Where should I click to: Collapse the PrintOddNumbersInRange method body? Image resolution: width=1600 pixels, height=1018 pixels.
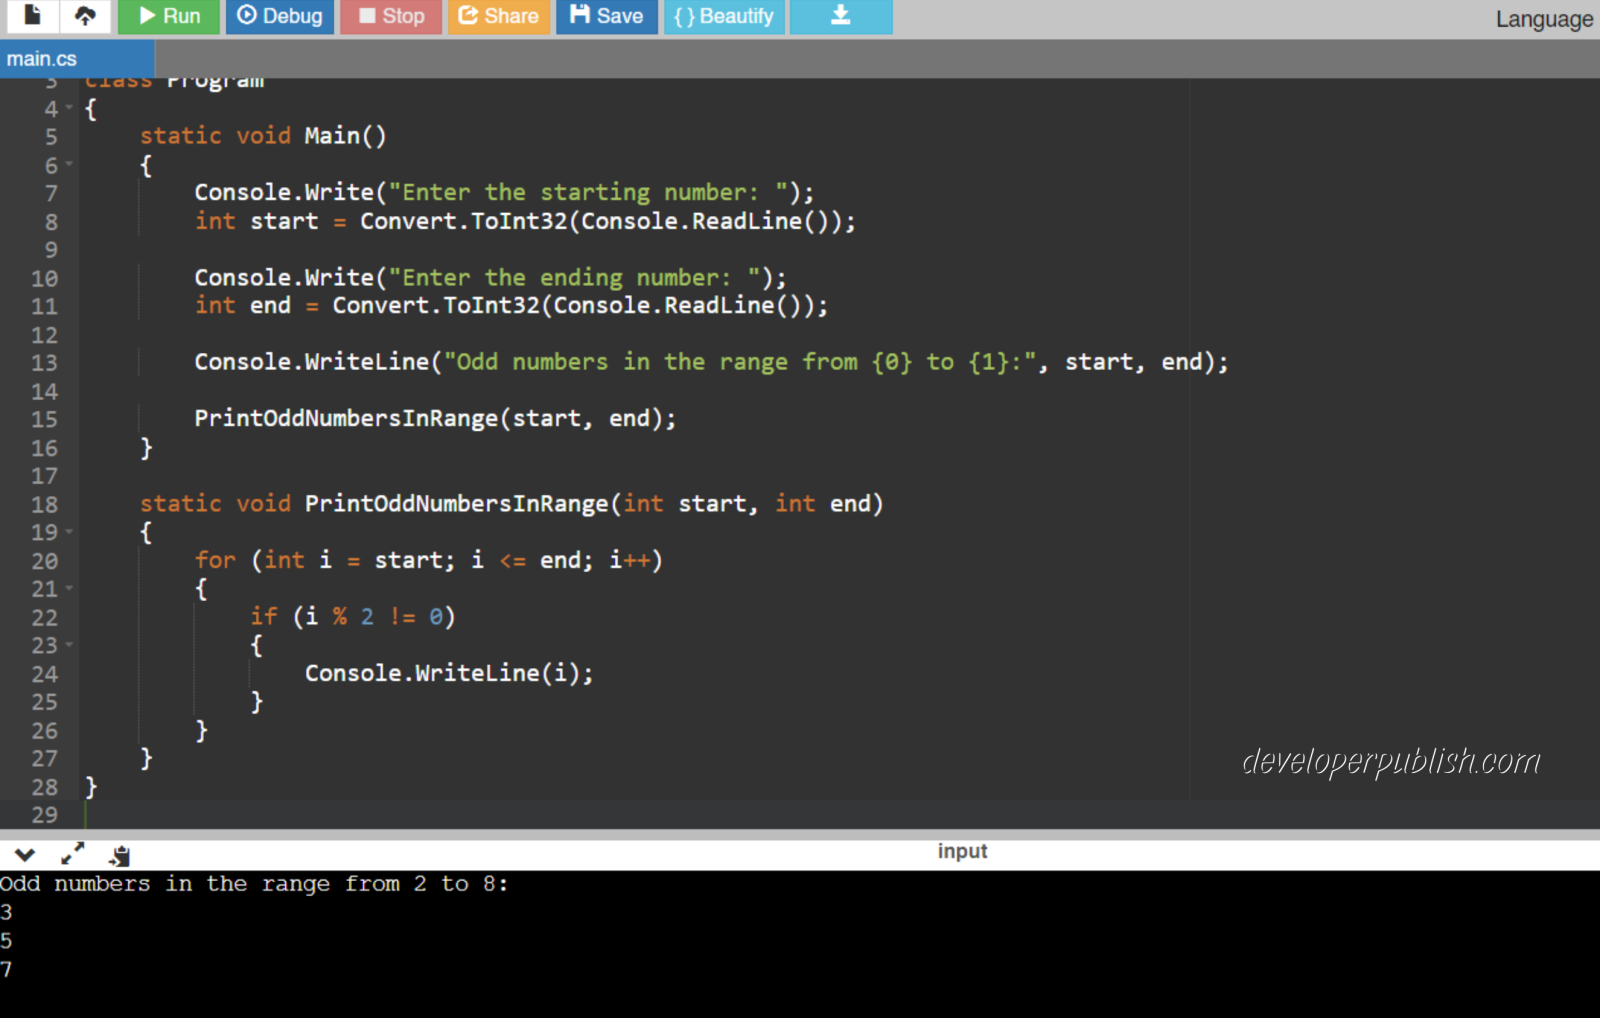69,532
